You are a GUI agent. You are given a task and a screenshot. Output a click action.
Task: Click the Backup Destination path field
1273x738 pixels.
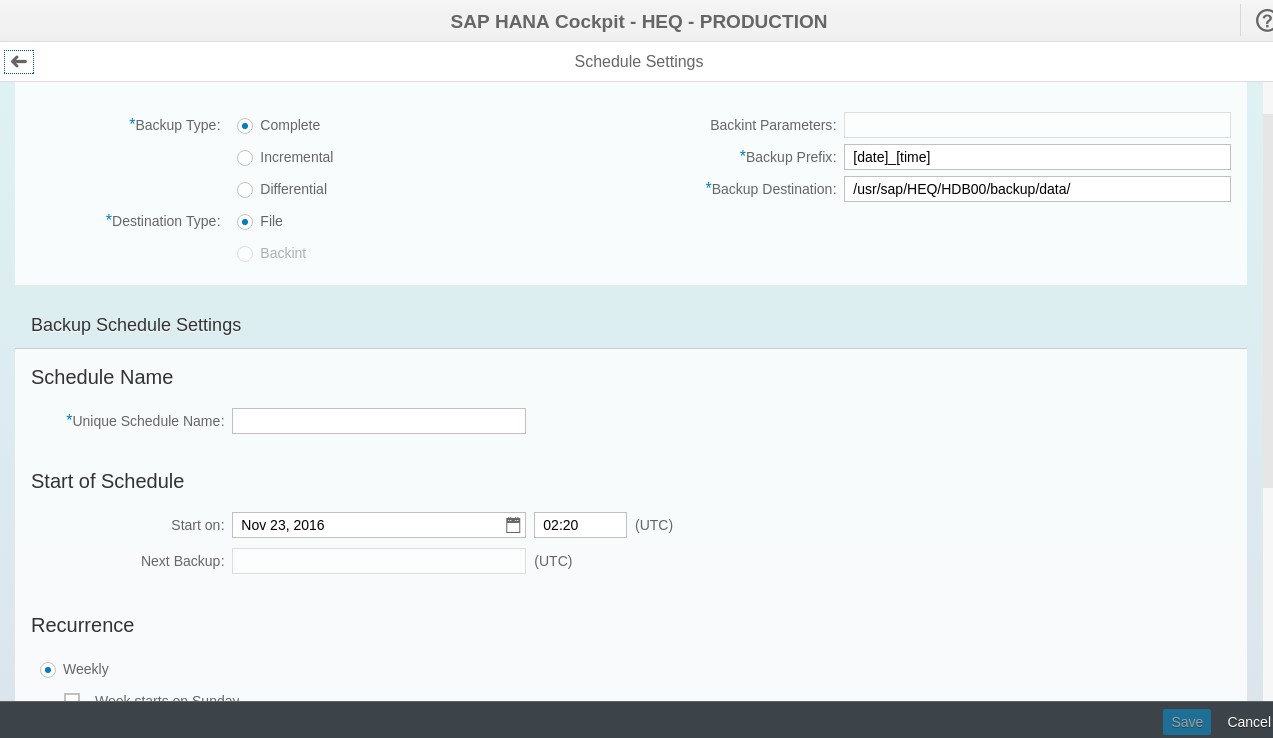pyautogui.click(x=1037, y=189)
